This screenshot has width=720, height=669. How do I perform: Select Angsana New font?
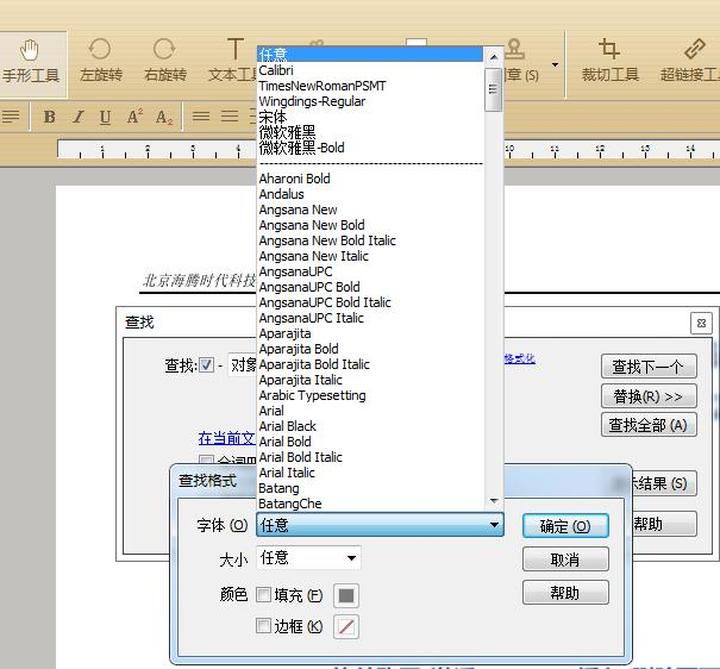click(370, 209)
